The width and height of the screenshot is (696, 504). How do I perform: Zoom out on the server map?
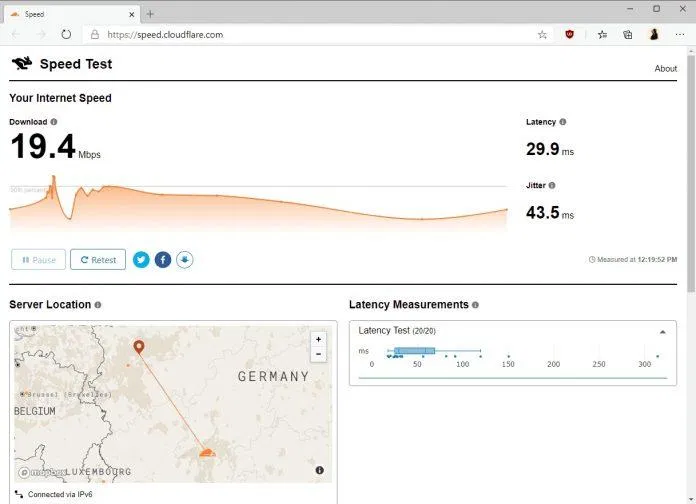point(318,354)
